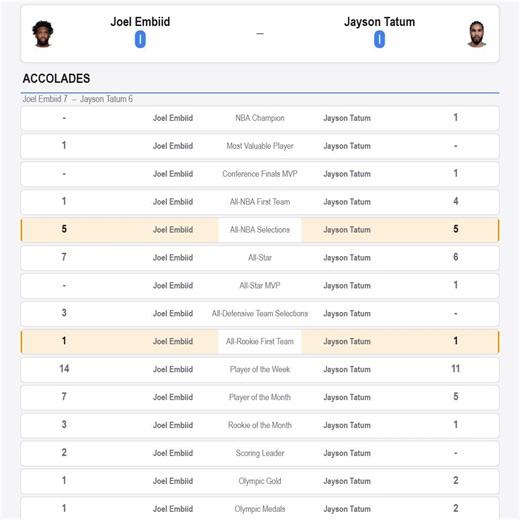Click the All-NBA First Team label
520x520 pixels.
[x=260, y=202]
